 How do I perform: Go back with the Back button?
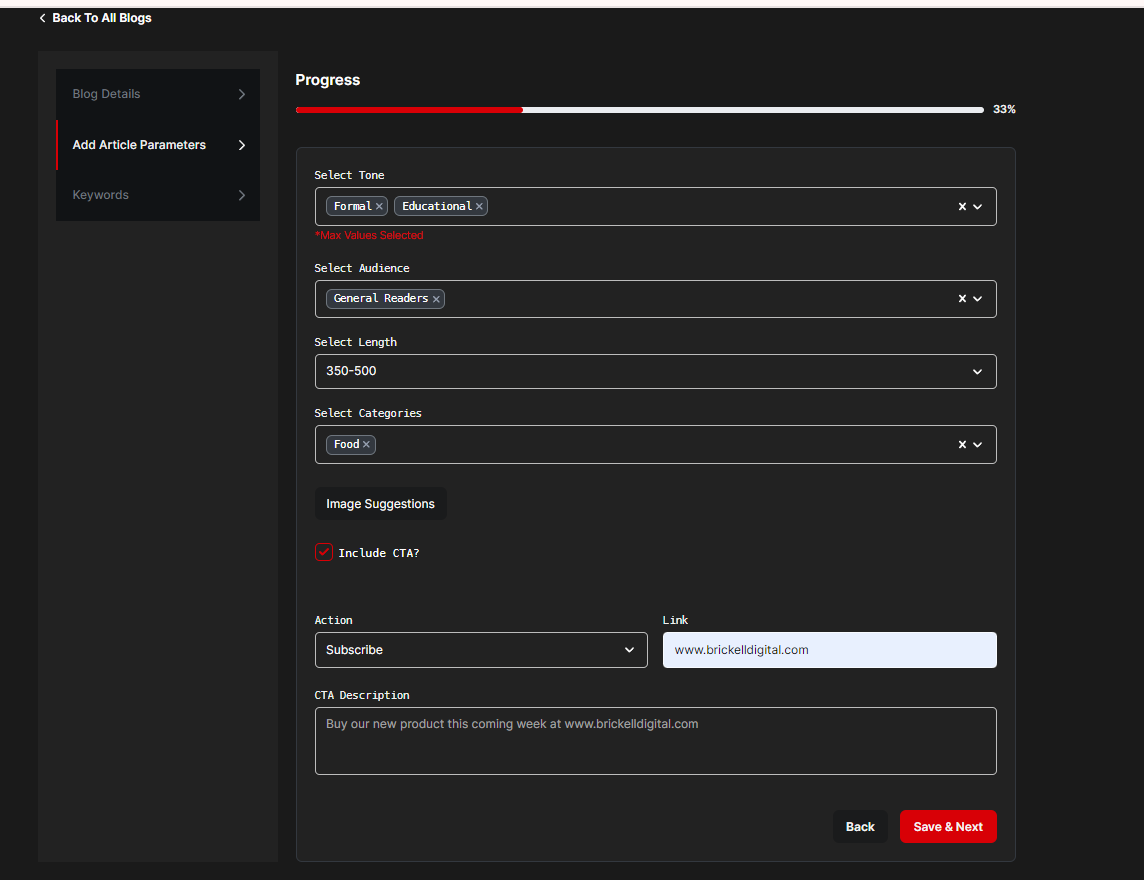pos(860,827)
